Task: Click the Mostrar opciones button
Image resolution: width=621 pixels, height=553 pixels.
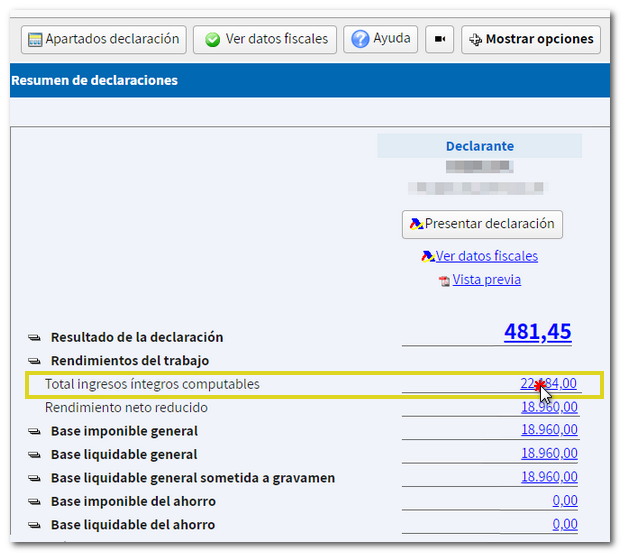Action: [530, 40]
